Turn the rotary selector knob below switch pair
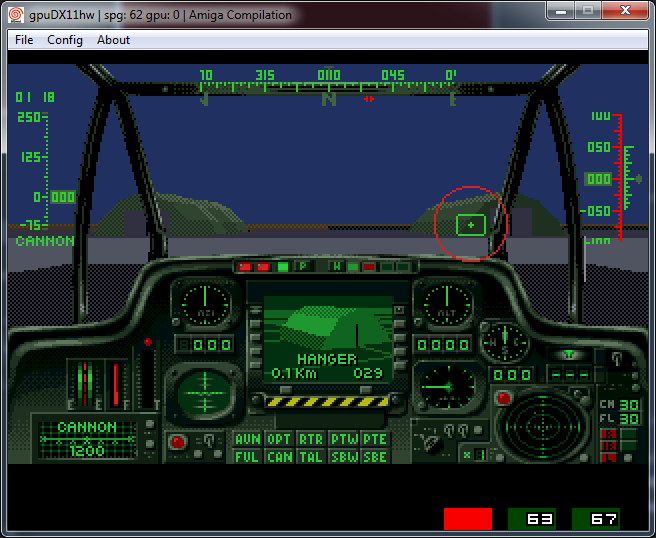Image resolution: width=656 pixels, height=538 pixels. coord(431,443)
